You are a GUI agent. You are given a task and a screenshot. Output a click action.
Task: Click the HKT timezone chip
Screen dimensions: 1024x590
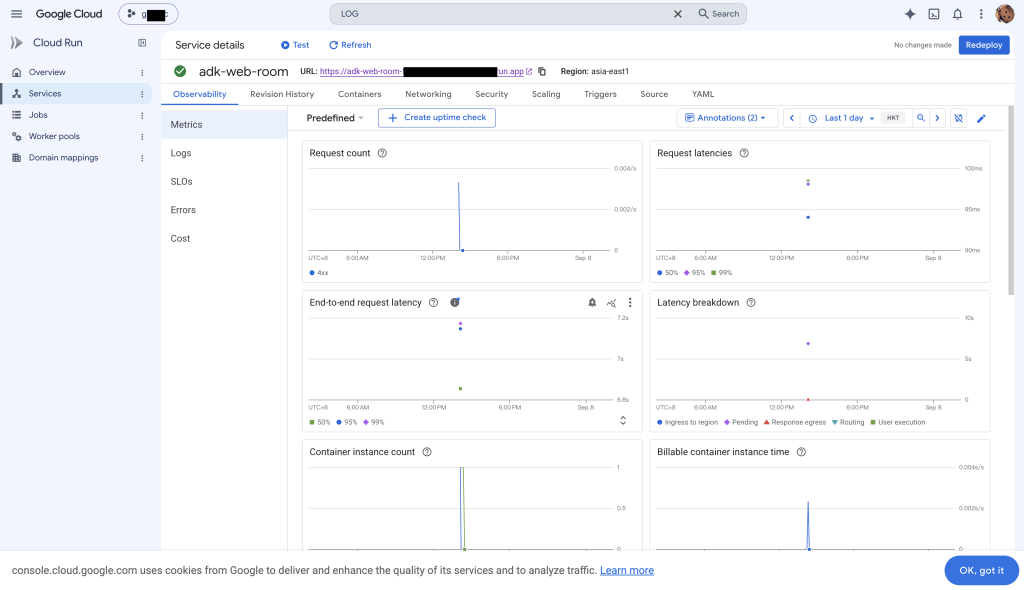coord(893,118)
